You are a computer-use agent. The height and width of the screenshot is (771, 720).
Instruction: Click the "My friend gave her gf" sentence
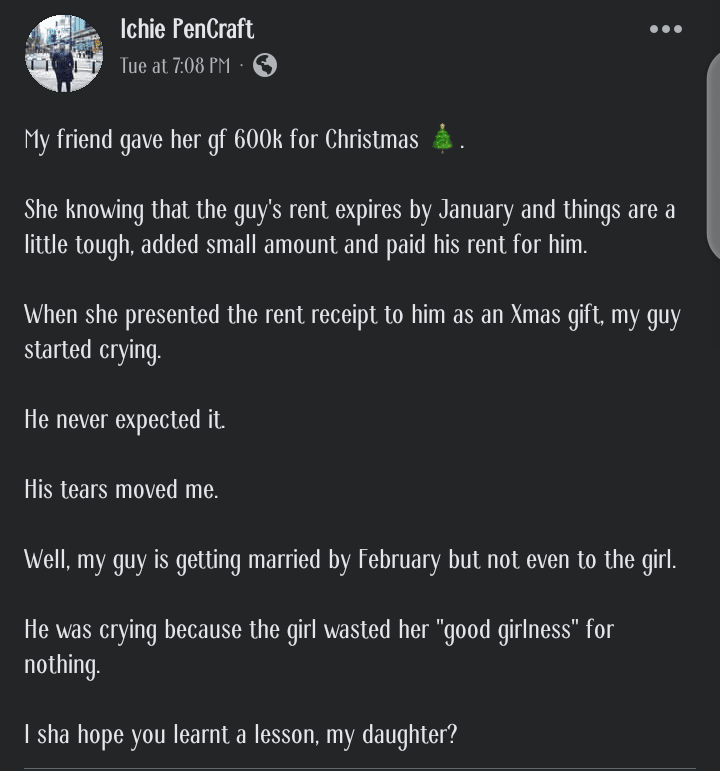(125, 140)
